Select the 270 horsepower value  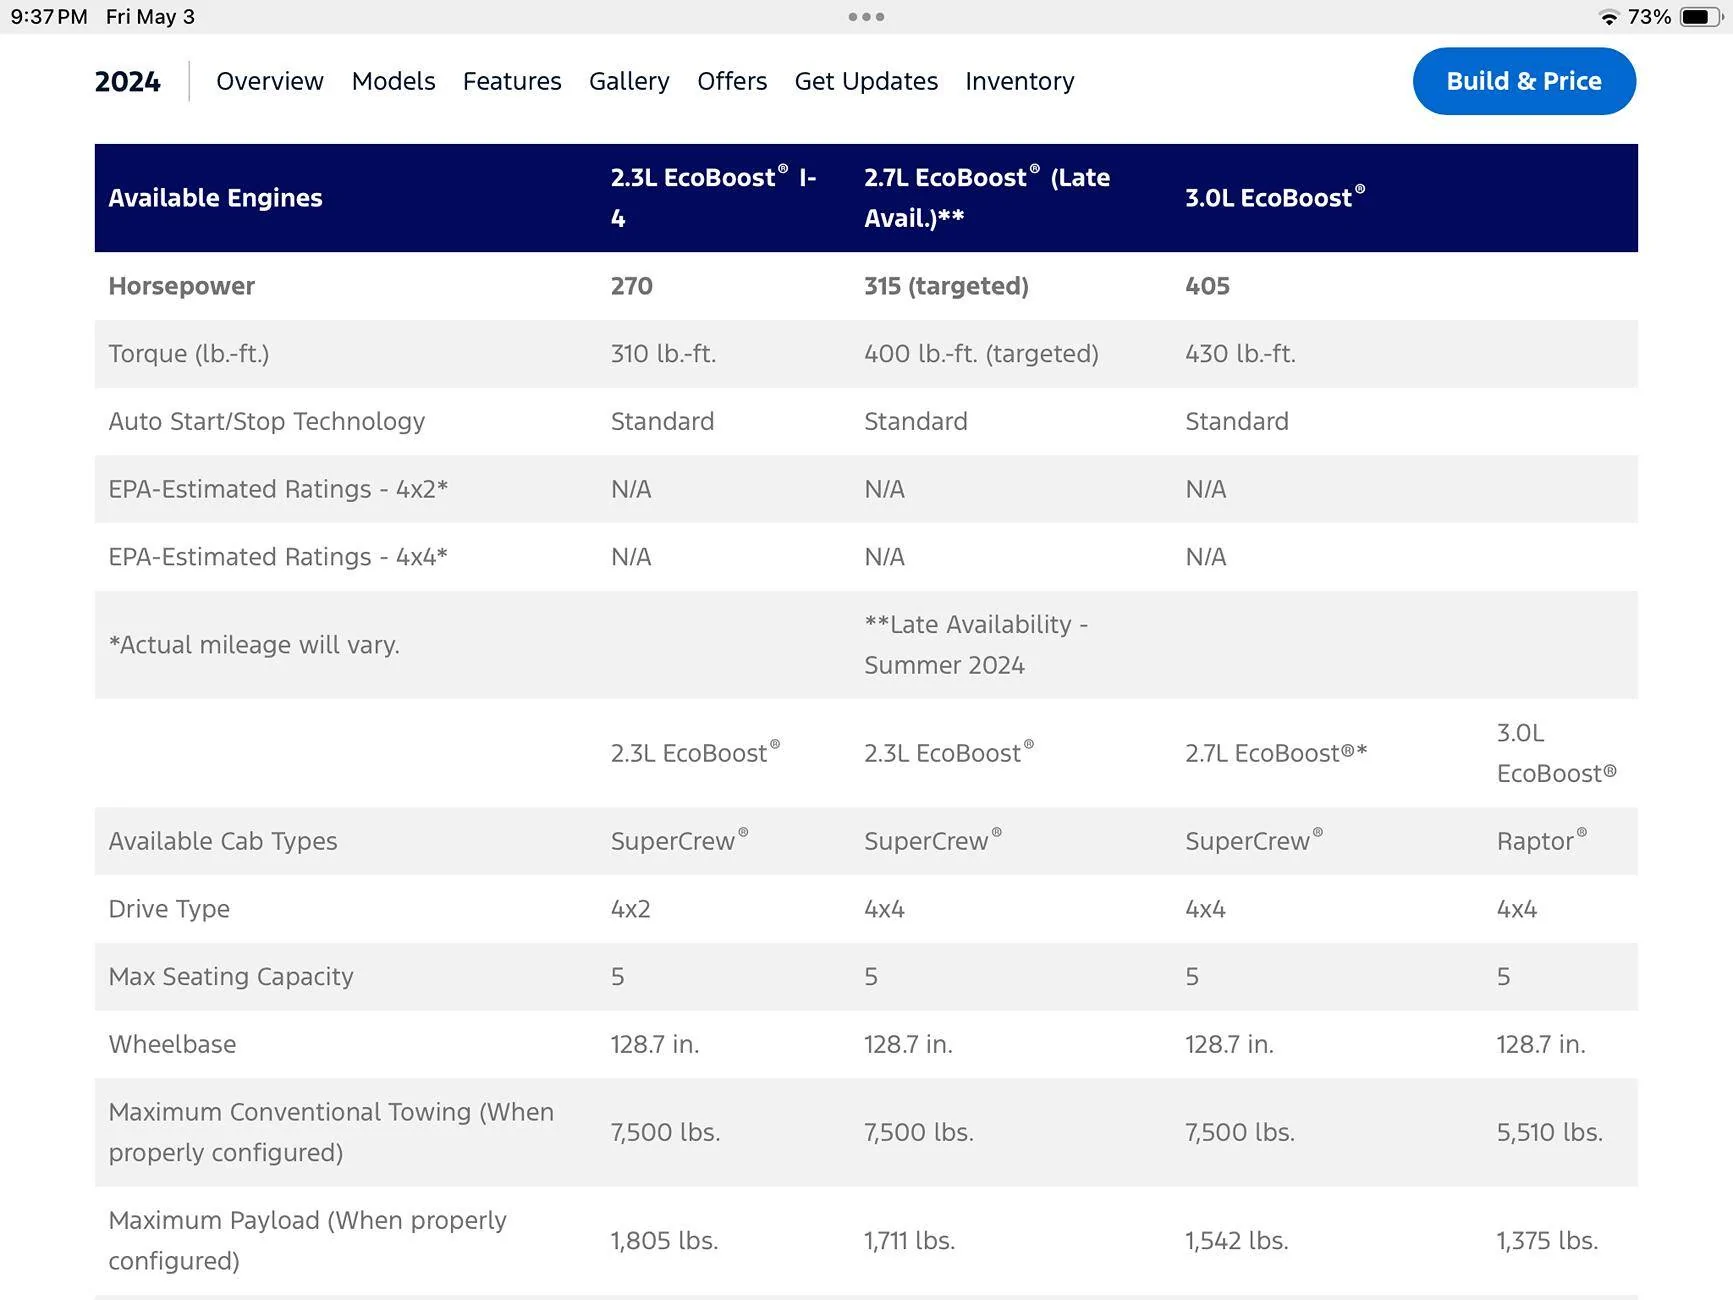coord(632,286)
